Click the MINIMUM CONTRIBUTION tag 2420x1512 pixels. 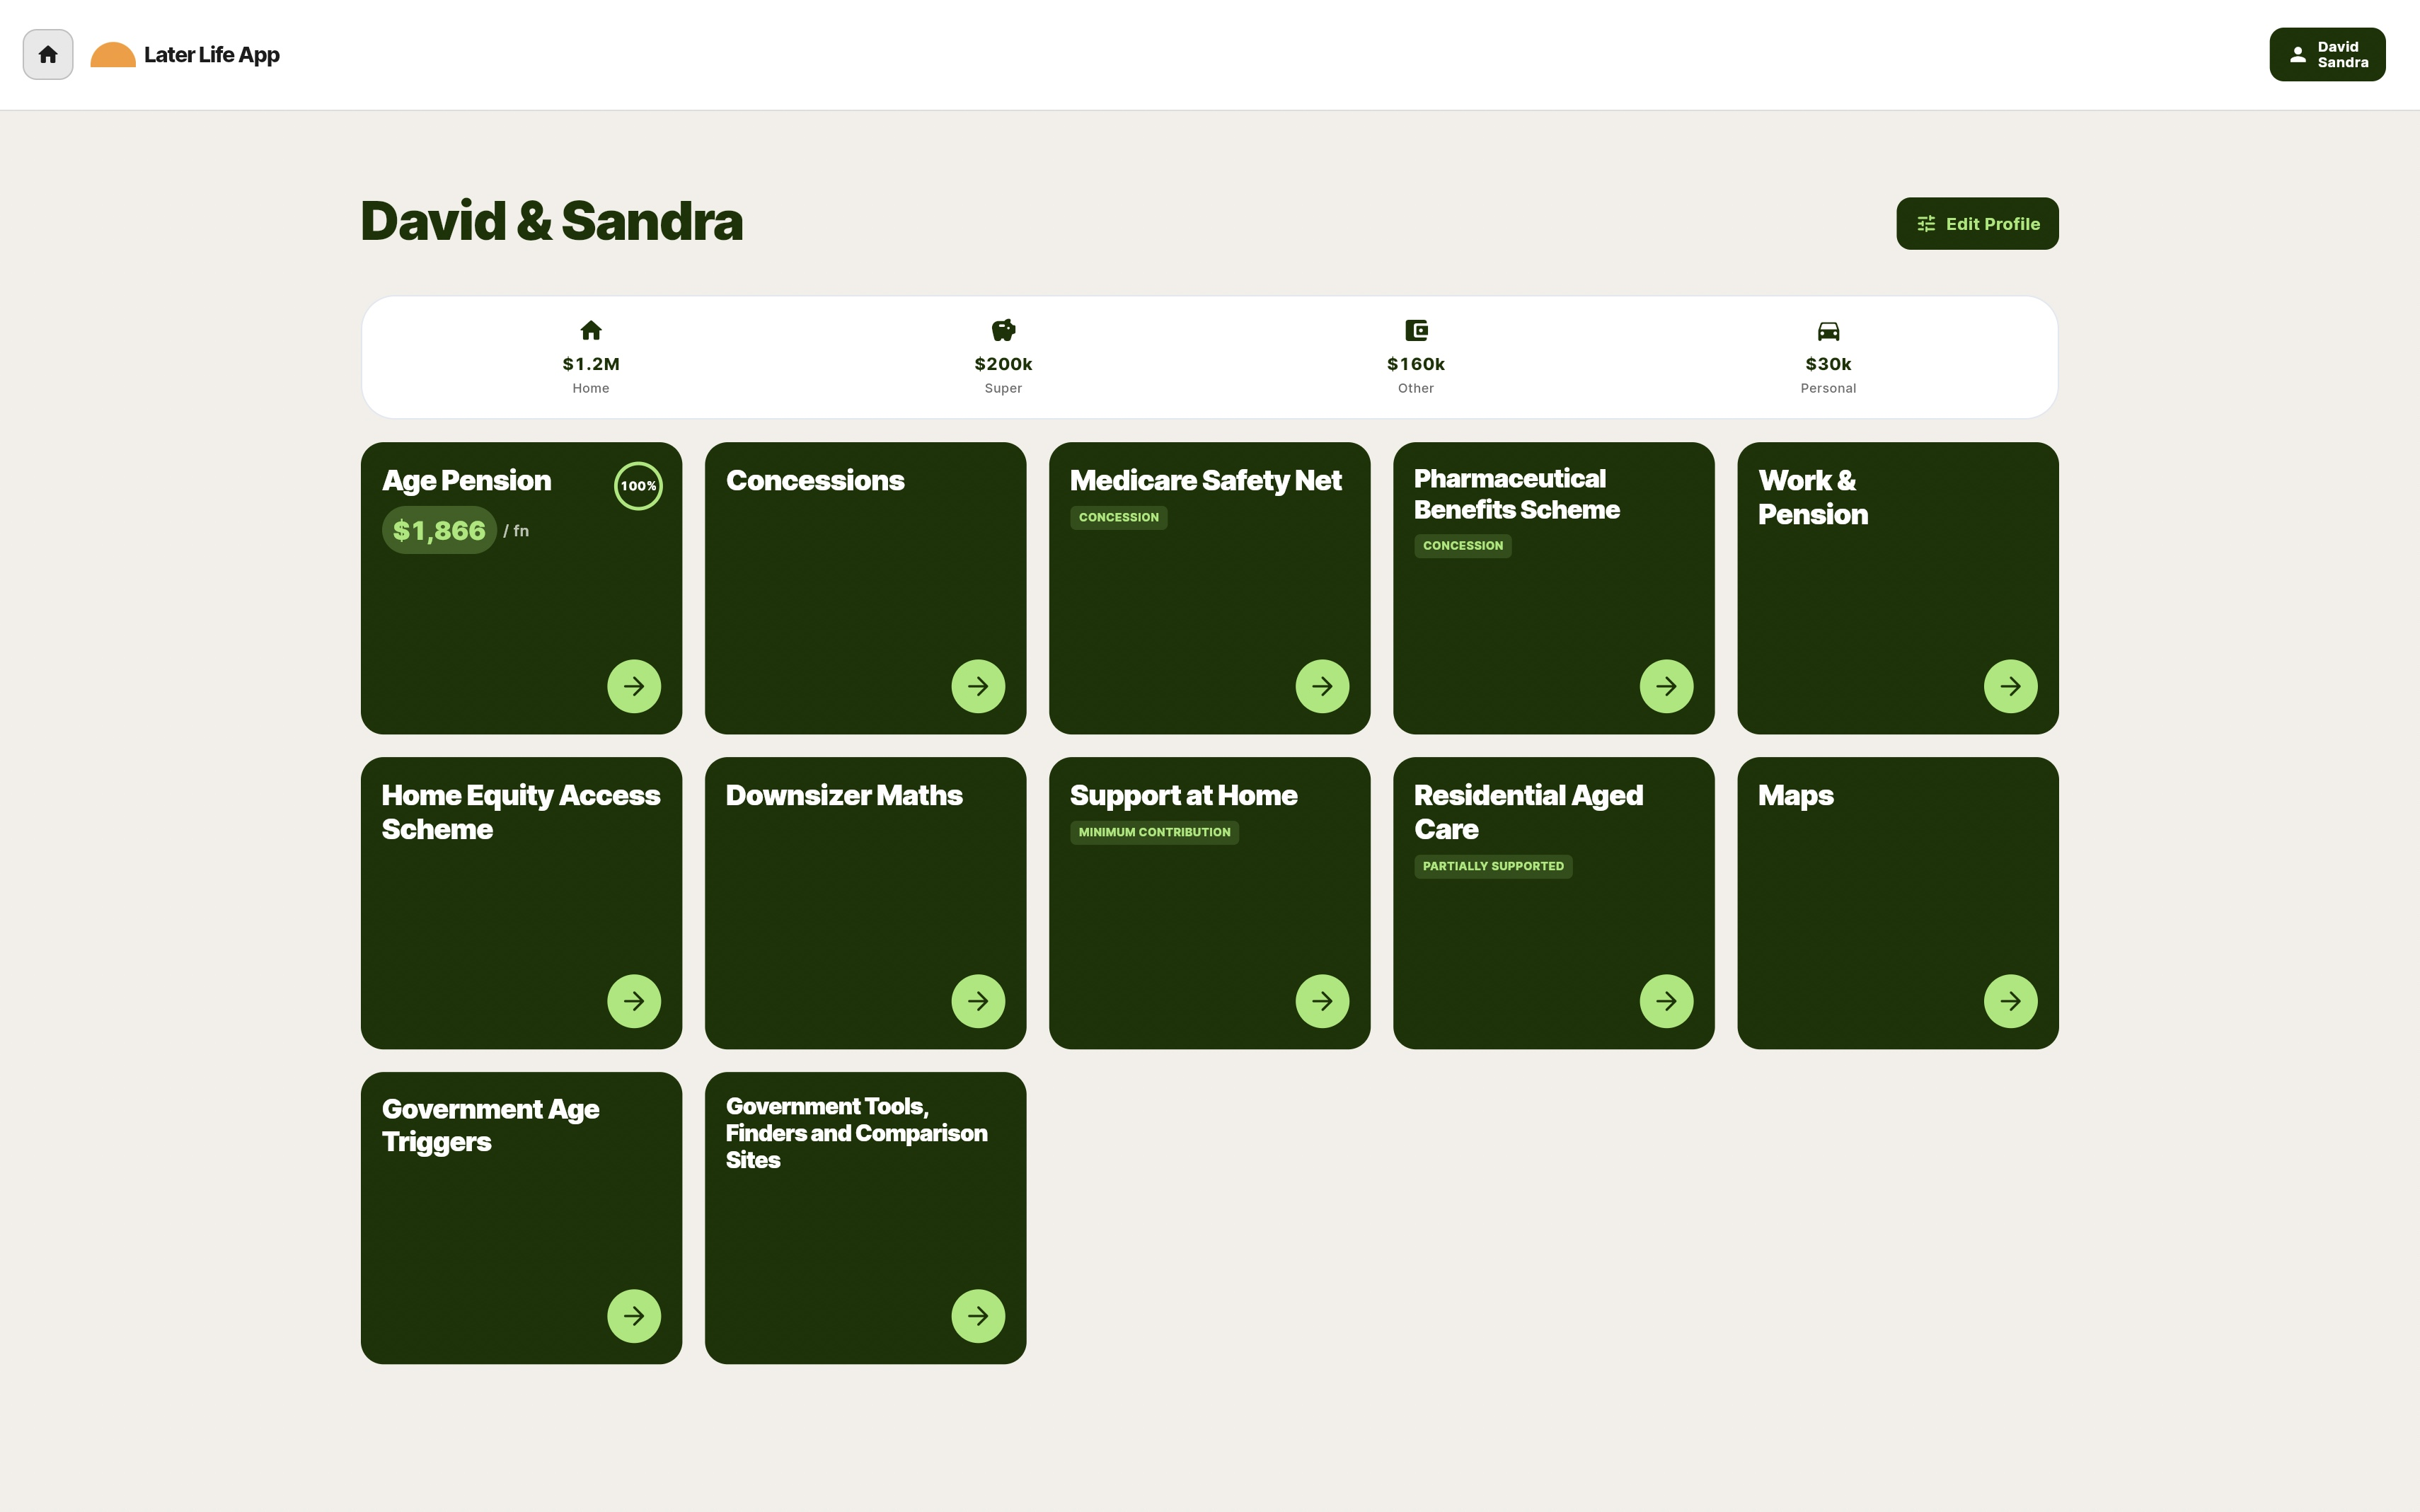1154,832
